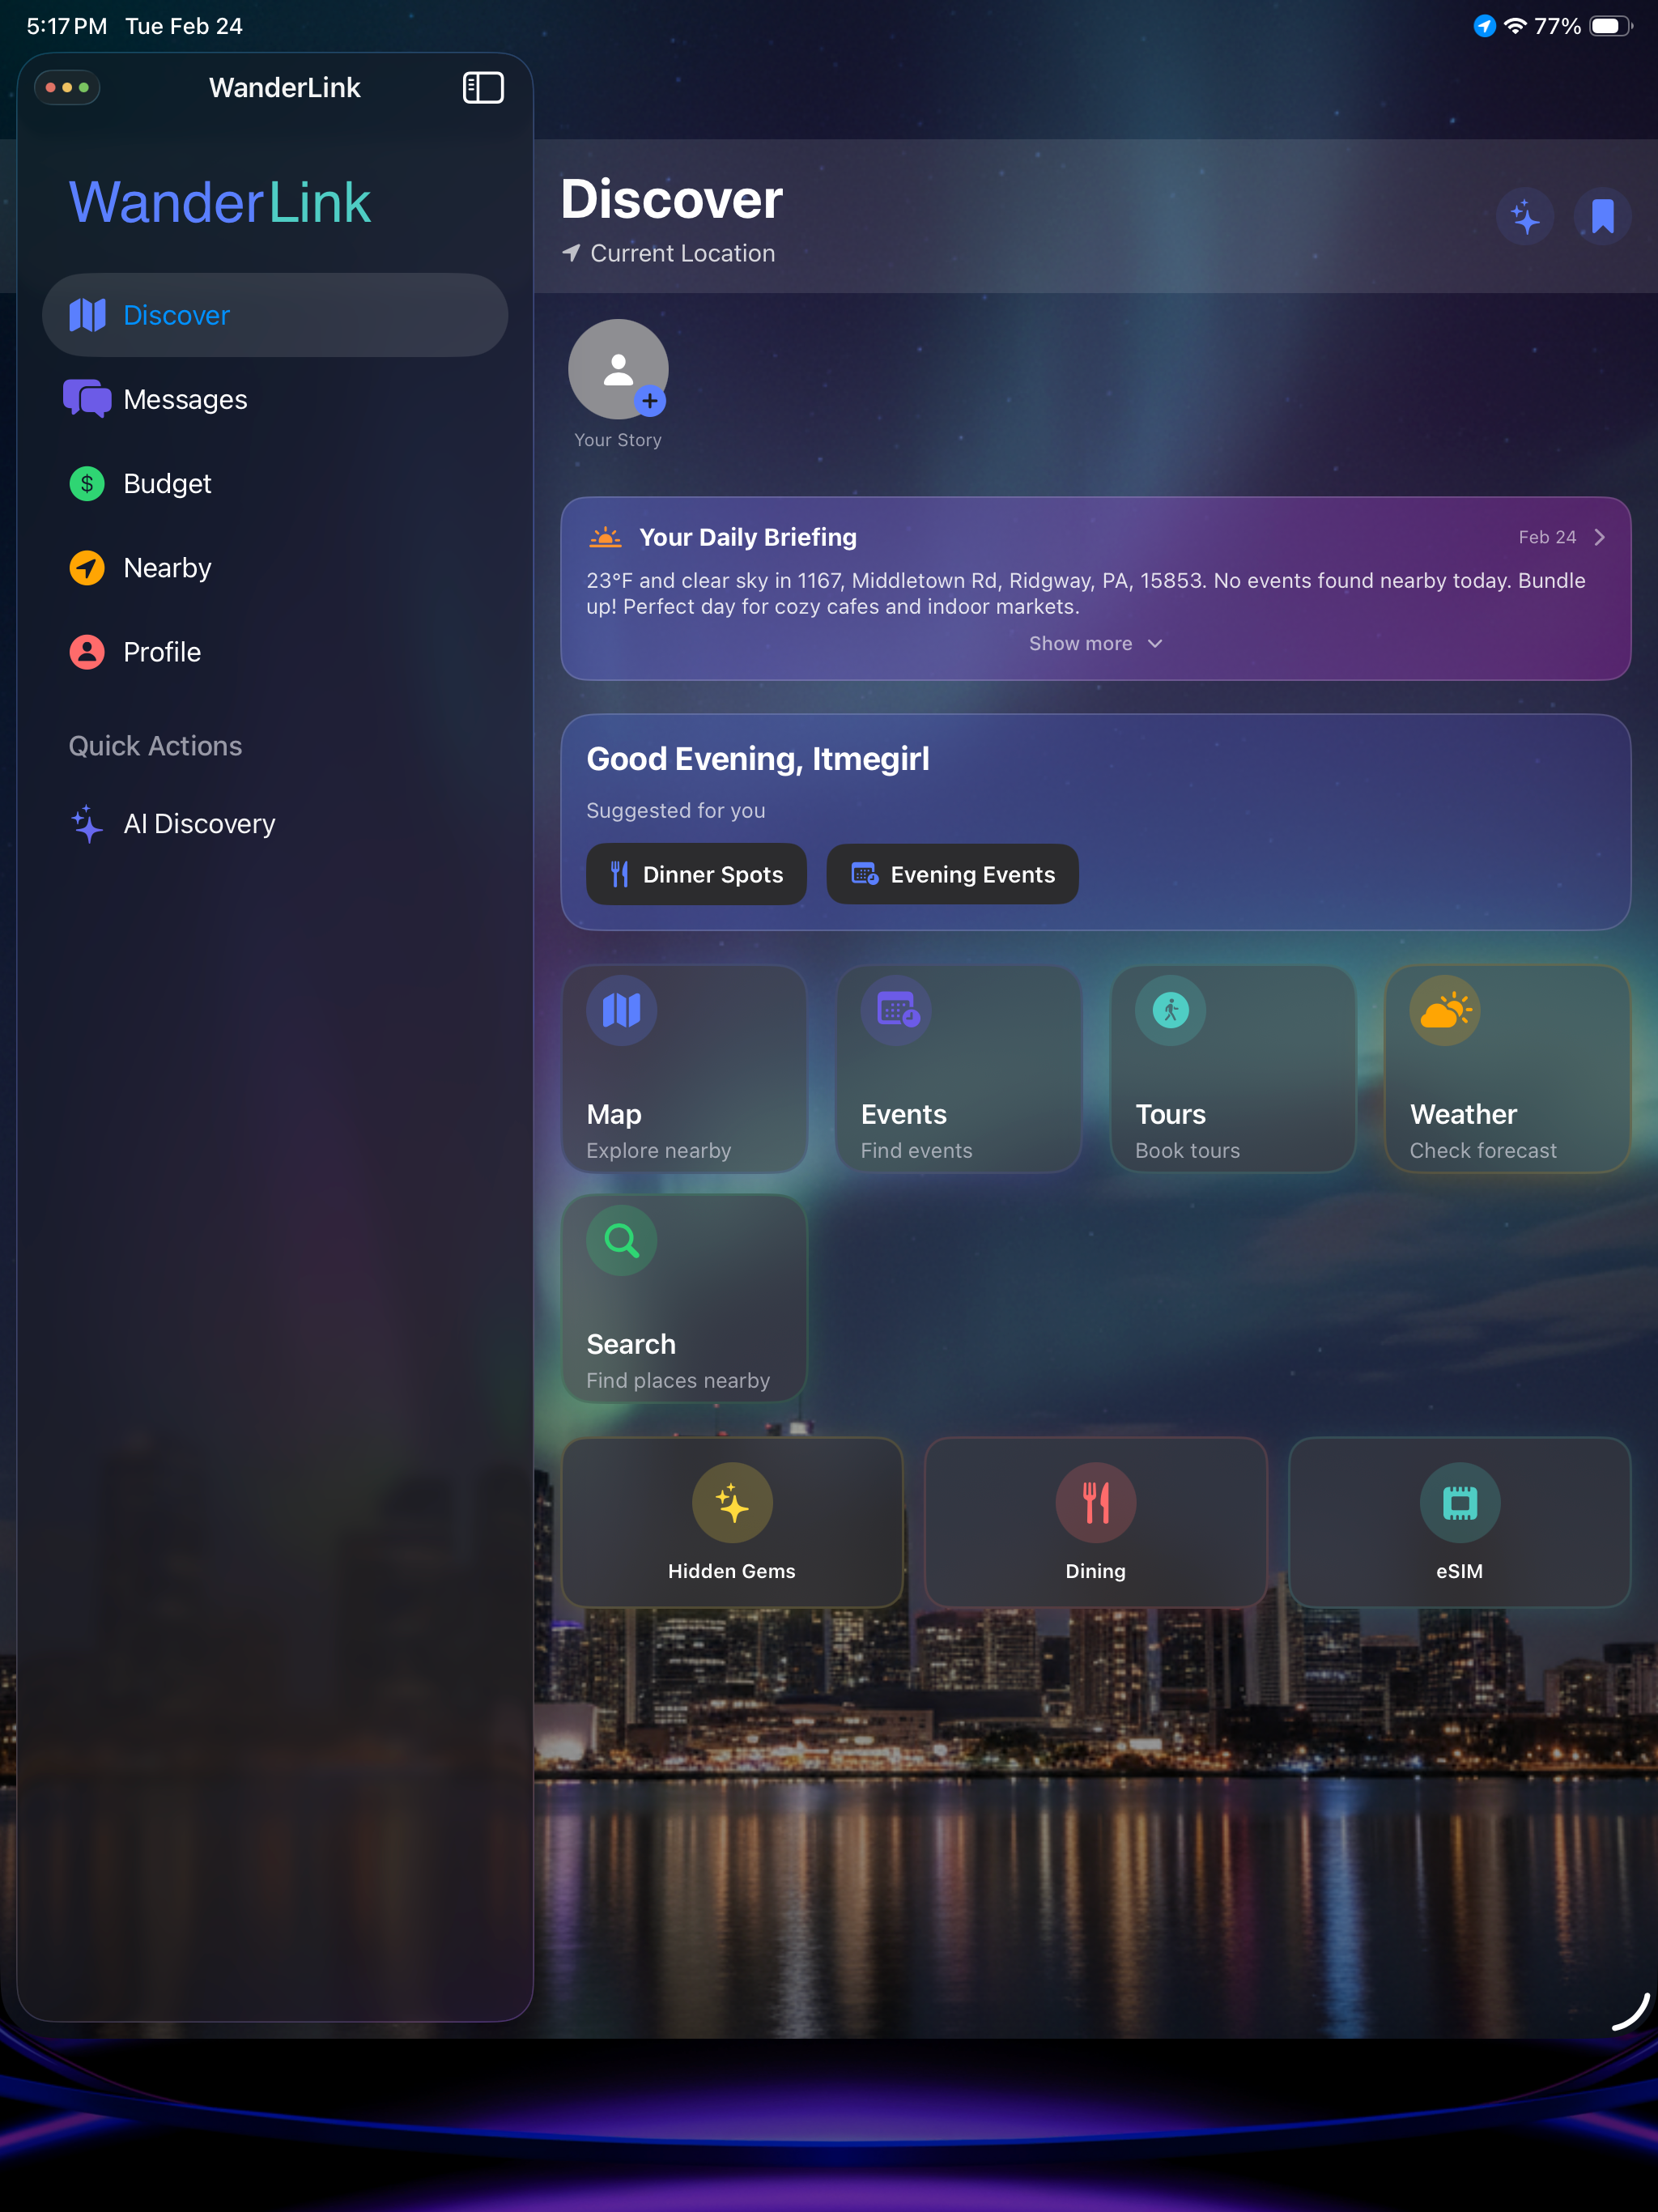The image size is (1658, 2212).
Task: Click the sunrise icon on Daily Briefing
Action: point(605,537)
